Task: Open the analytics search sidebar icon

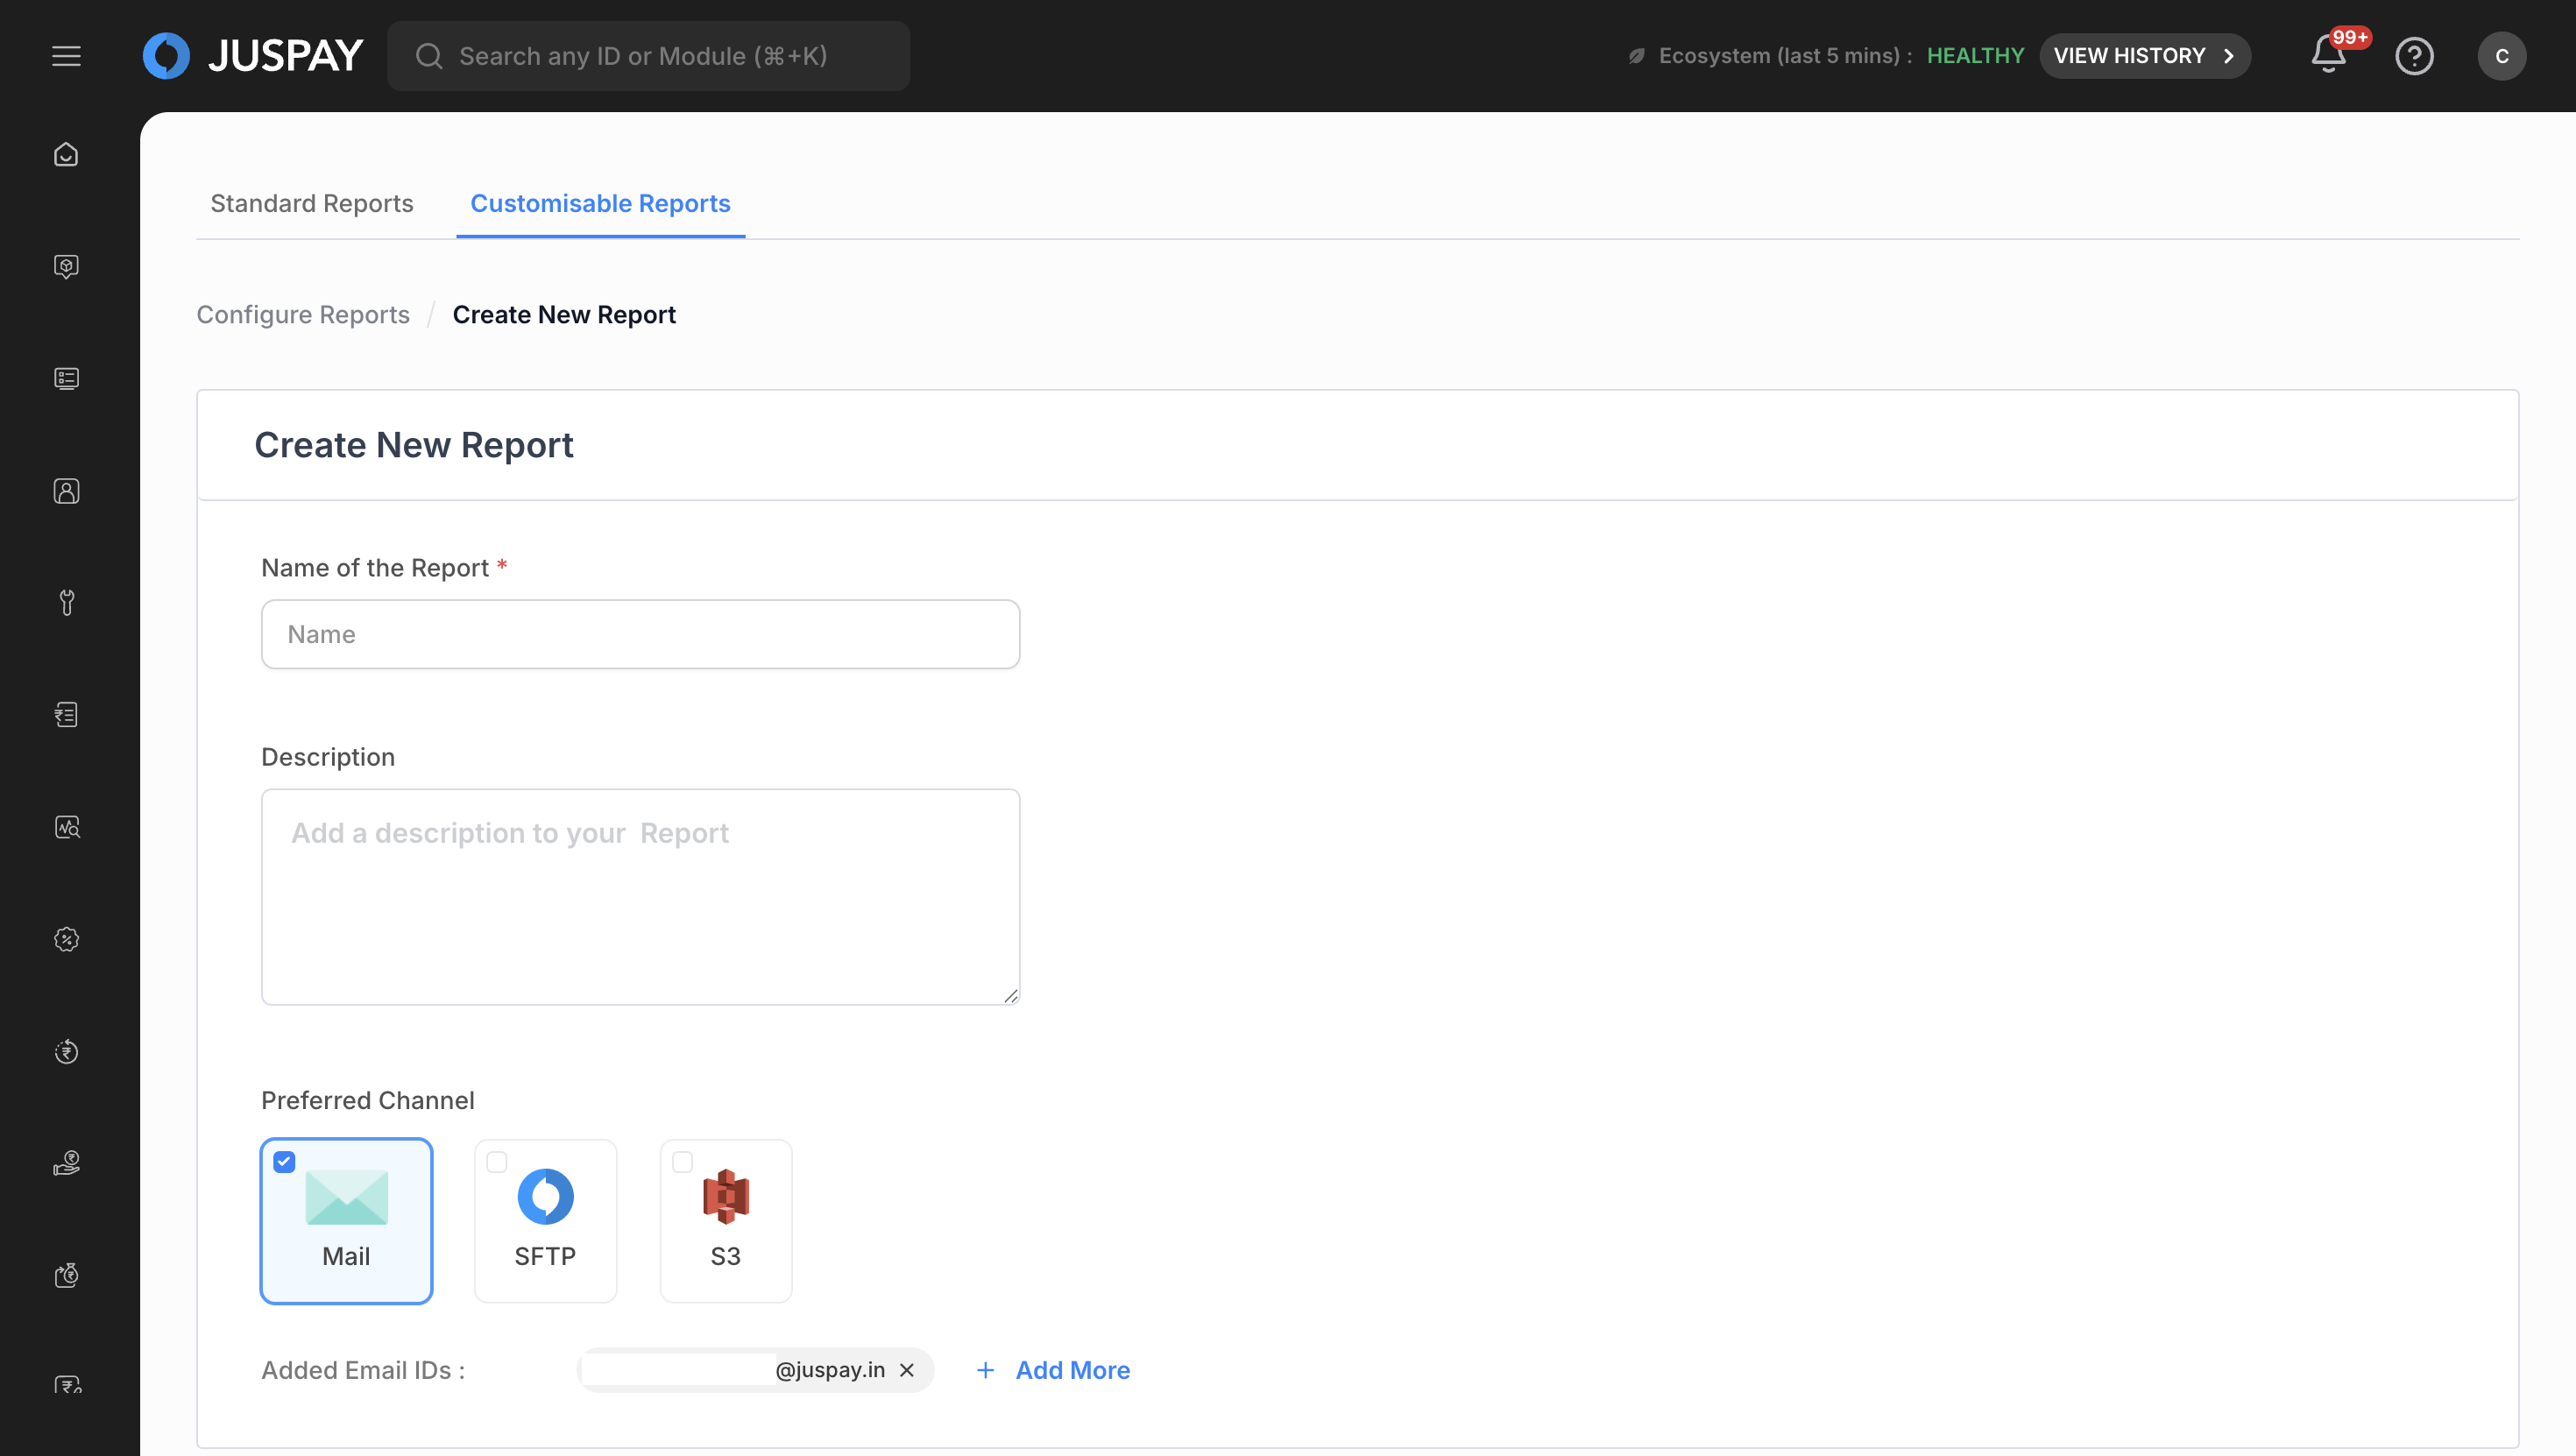Action: [x=66, y=827]
